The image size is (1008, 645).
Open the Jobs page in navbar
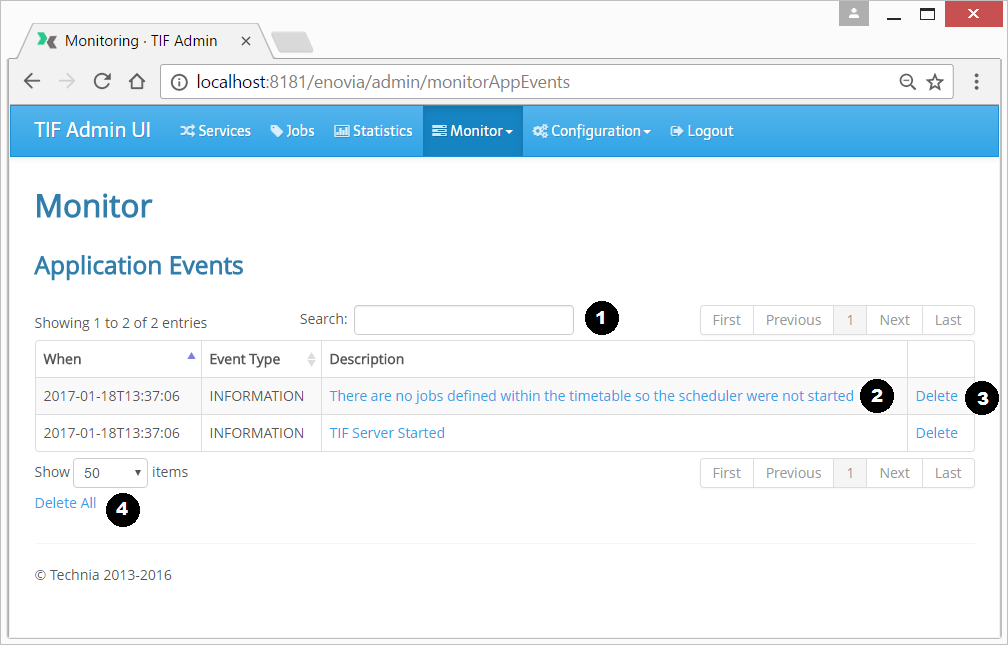point(292,131)
